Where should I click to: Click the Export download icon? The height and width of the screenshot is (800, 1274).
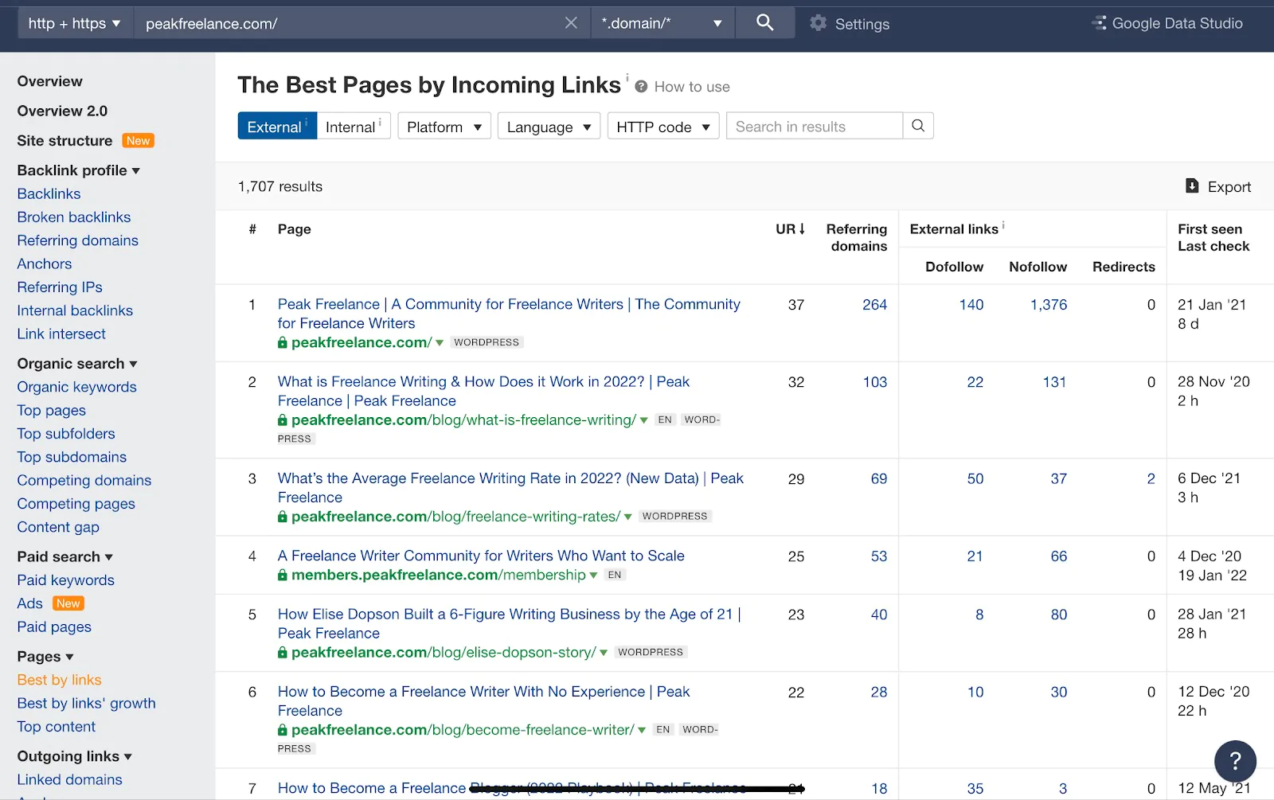[x=1192, y=186]
